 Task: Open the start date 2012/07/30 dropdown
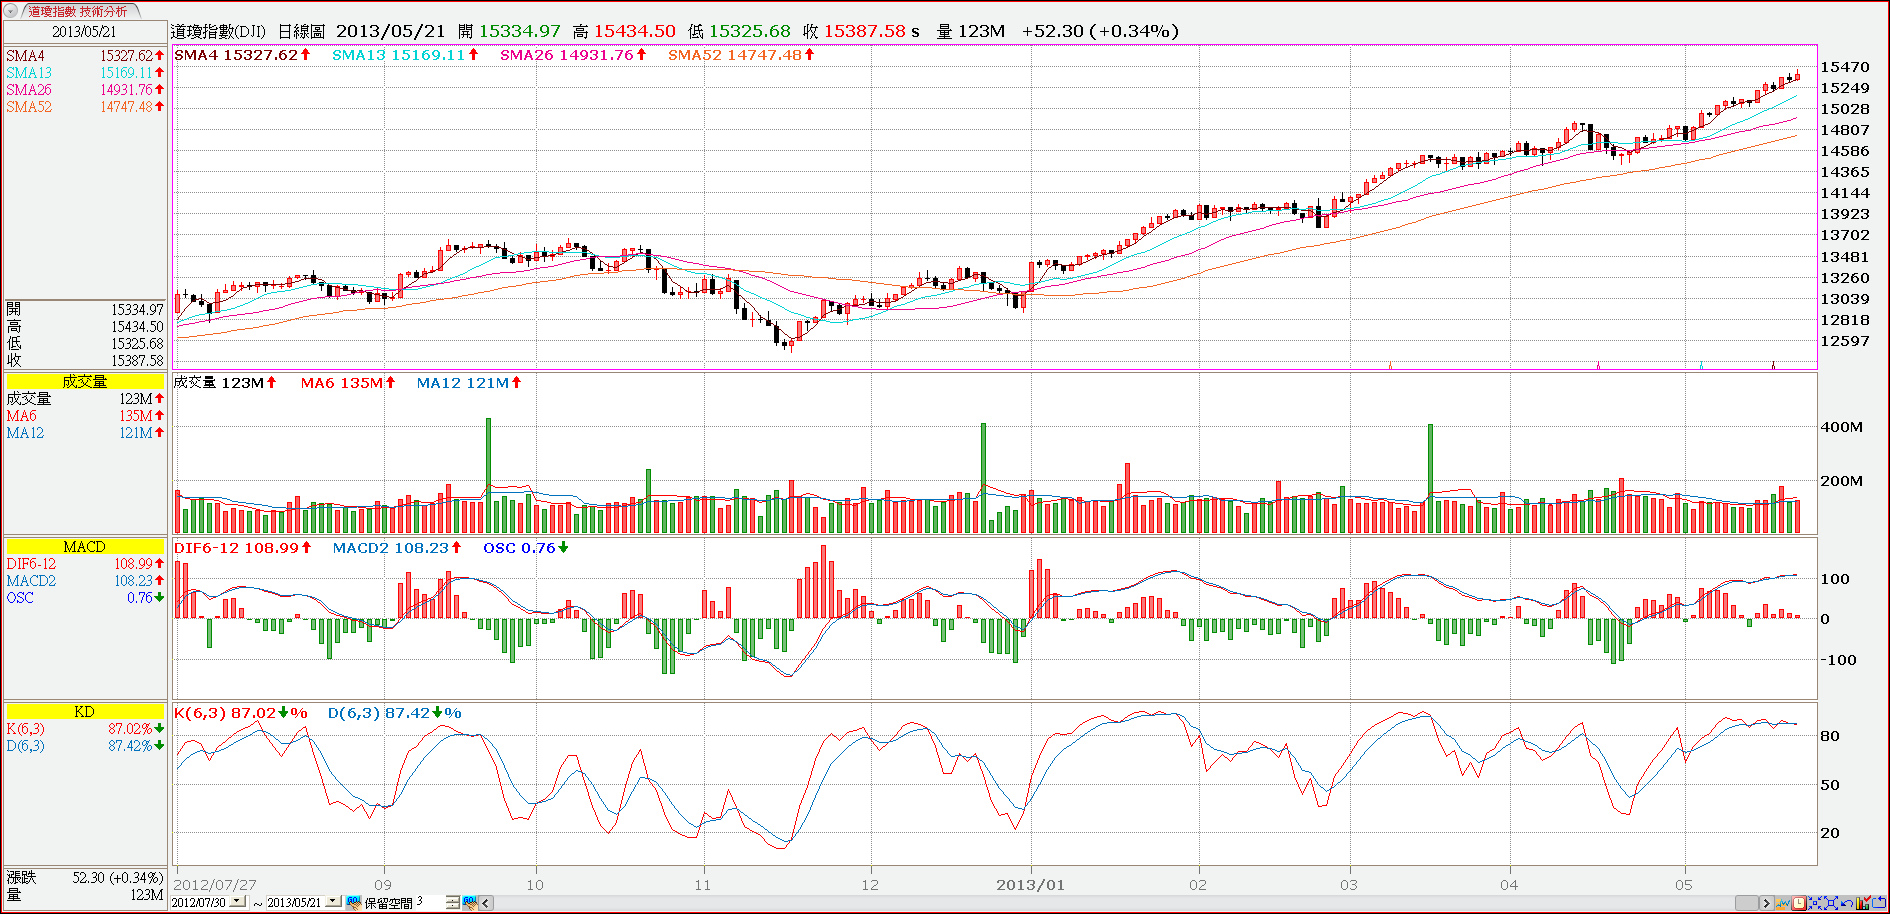pyautogui.click(x=237, y=901)
